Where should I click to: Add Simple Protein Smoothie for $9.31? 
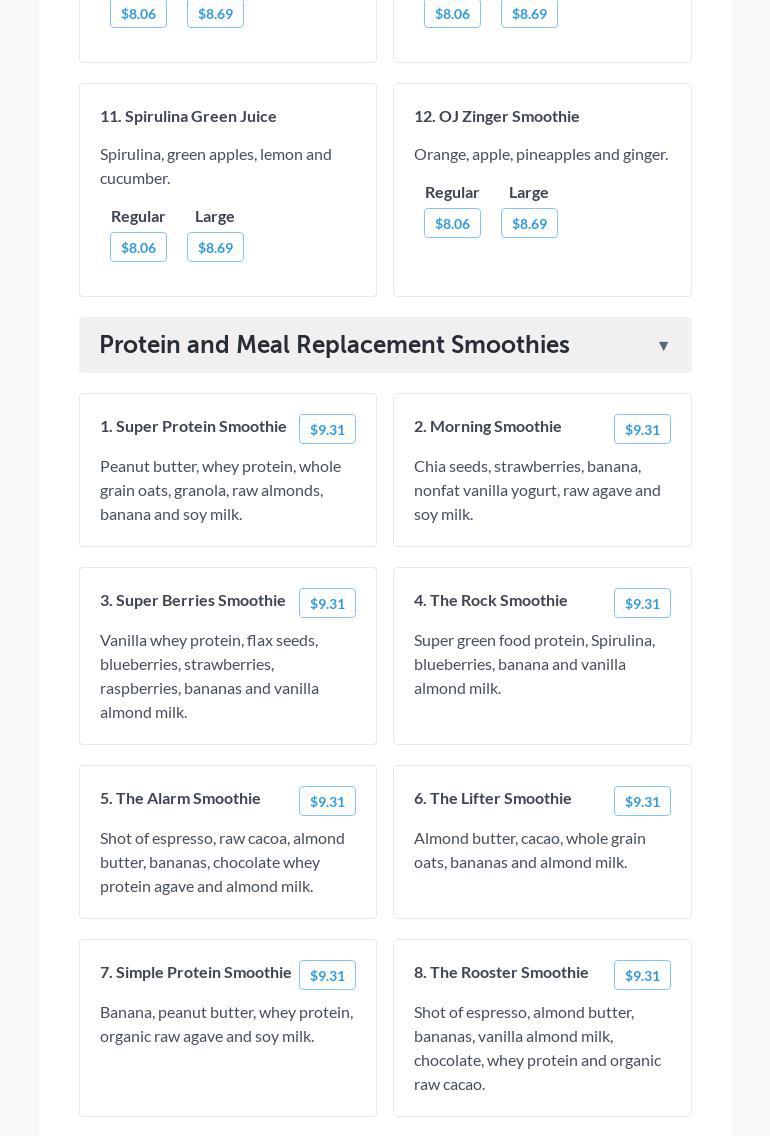327,975
